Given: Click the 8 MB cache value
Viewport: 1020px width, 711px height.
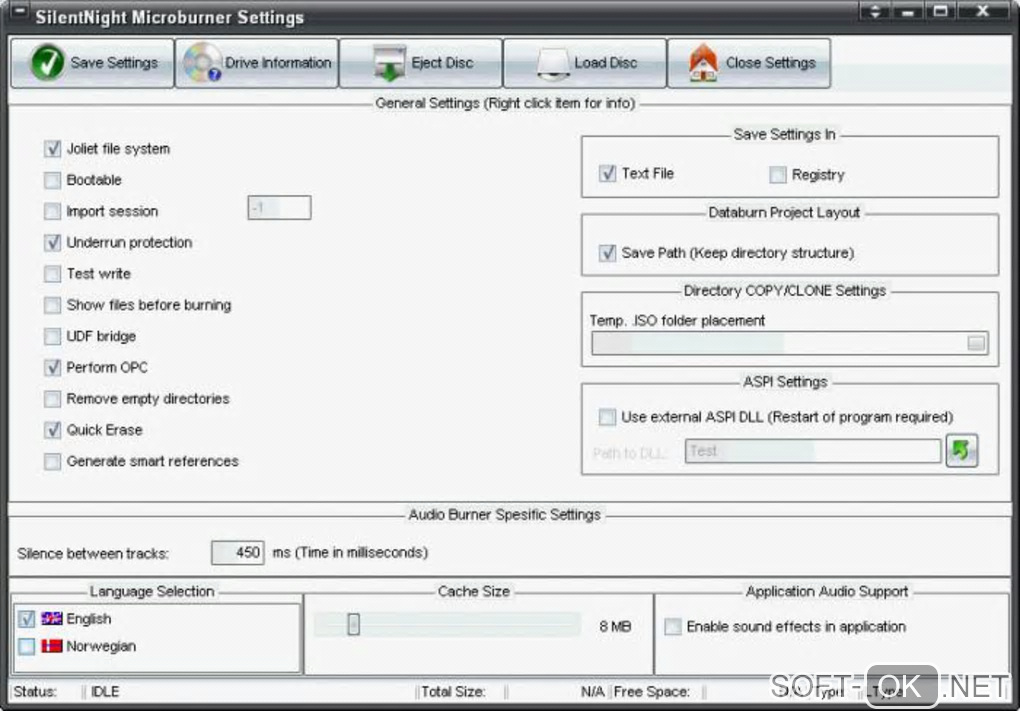Looking at the screenshot, I should point(615,626).
